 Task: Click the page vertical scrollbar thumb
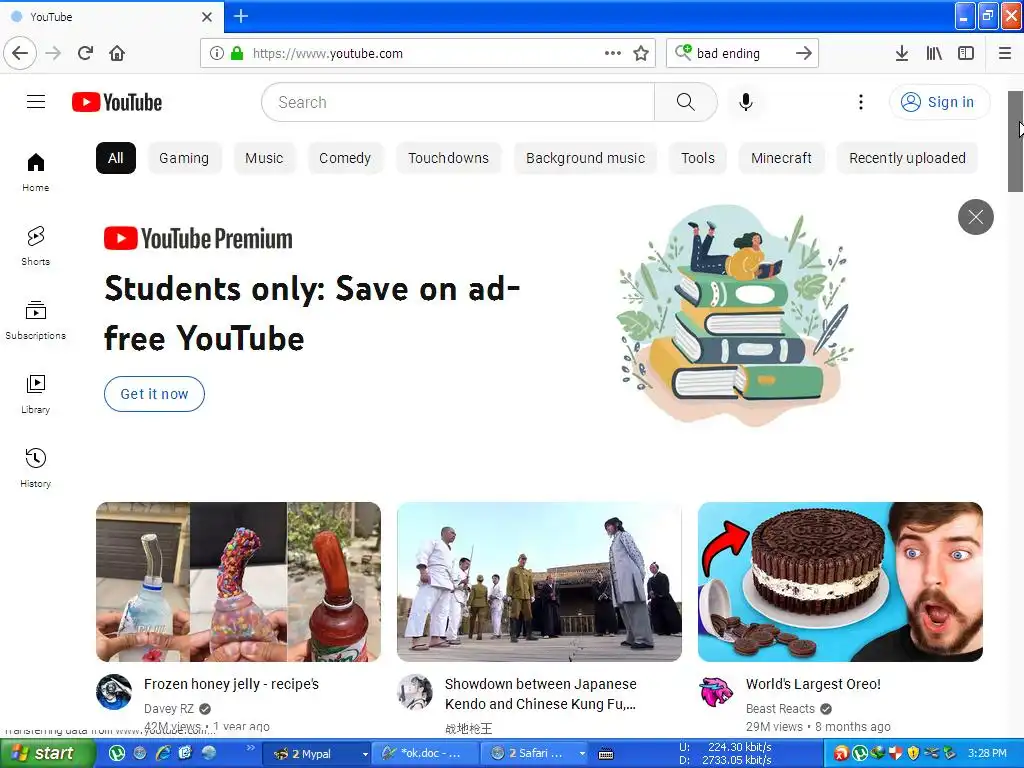(x=1016, y=141)
